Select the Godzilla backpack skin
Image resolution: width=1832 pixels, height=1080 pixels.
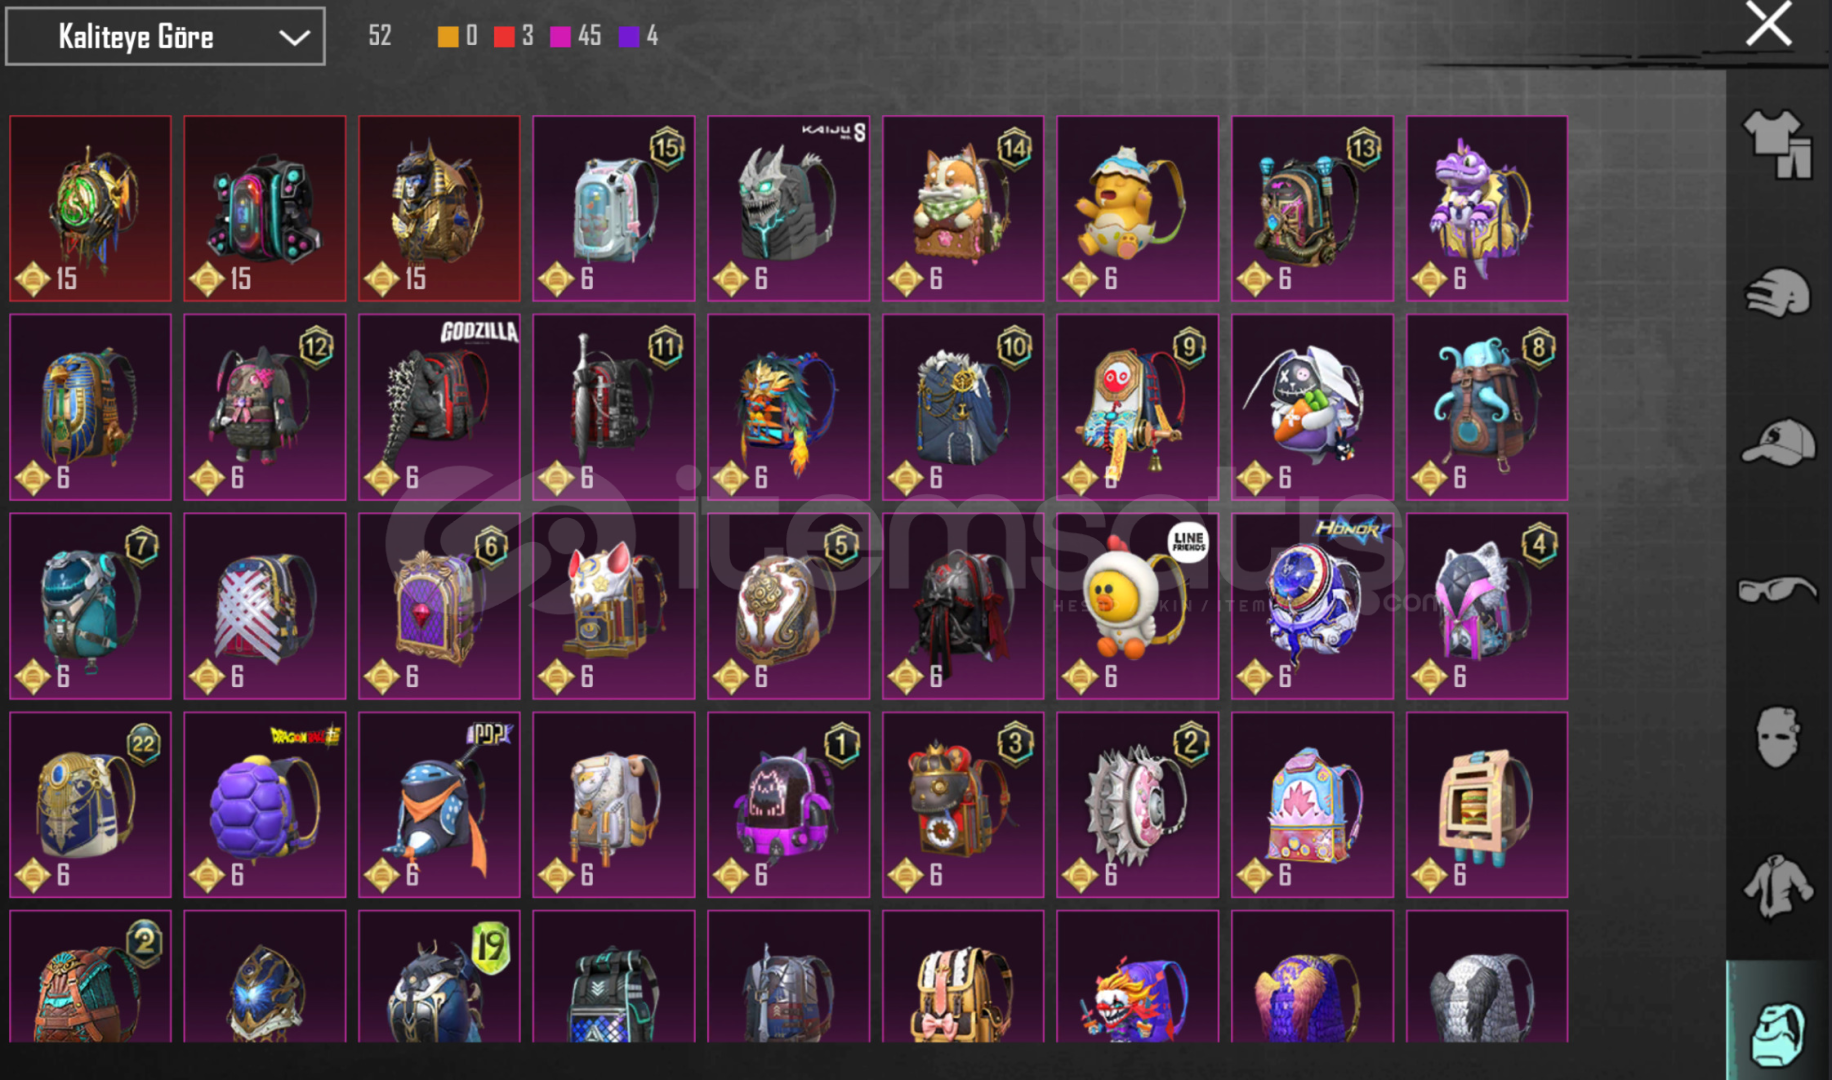tap(439, 407)
